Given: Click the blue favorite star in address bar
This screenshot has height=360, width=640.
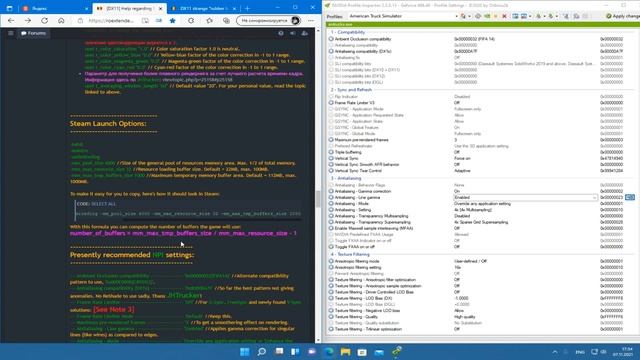Looking at the screenshot, I should click(173, 20).
